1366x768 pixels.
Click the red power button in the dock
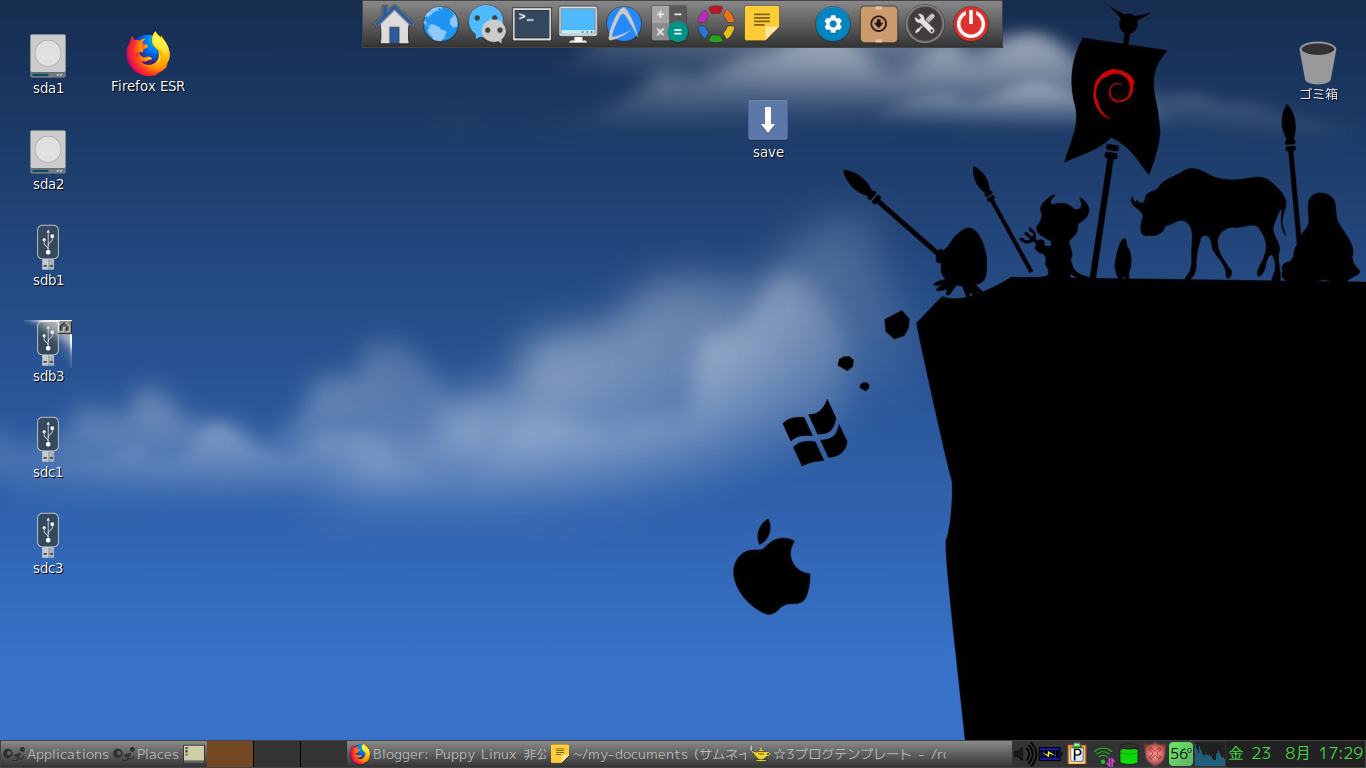point(971,24)
